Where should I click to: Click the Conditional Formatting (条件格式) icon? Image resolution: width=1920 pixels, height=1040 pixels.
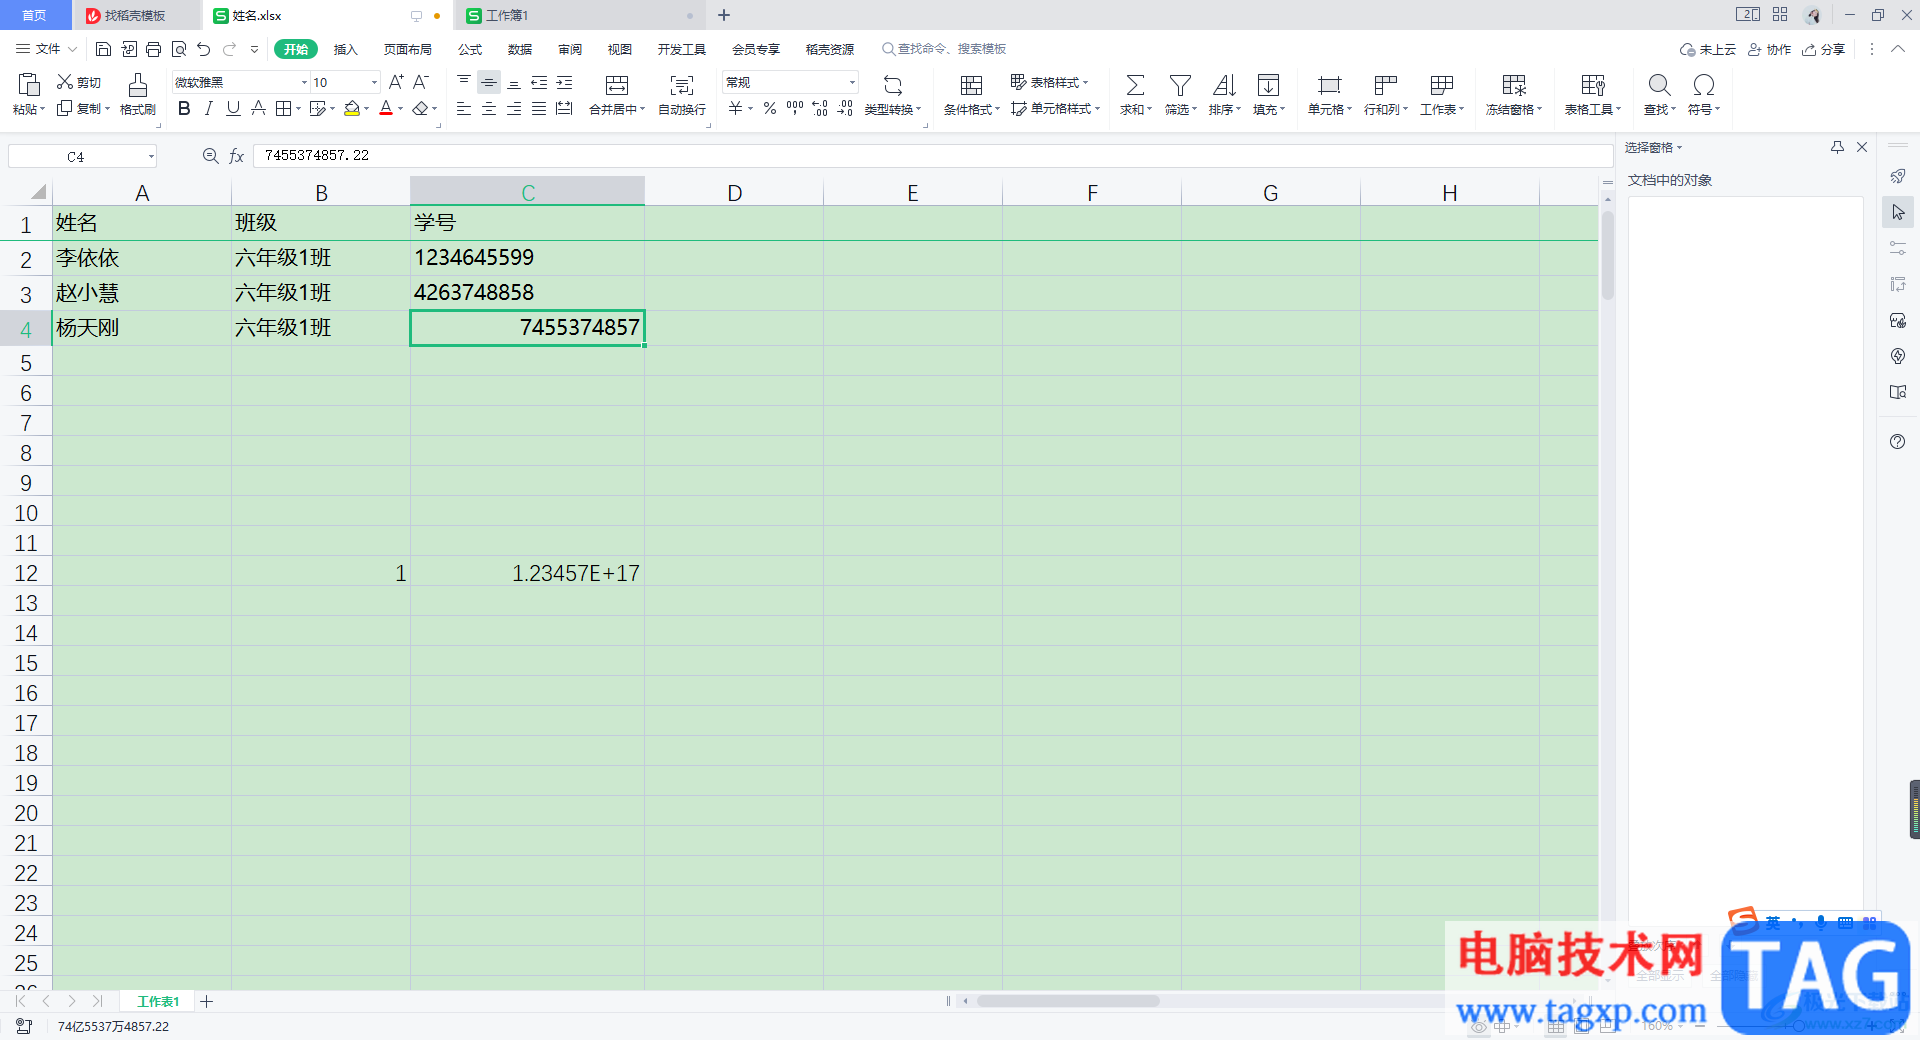coord(971,85)
